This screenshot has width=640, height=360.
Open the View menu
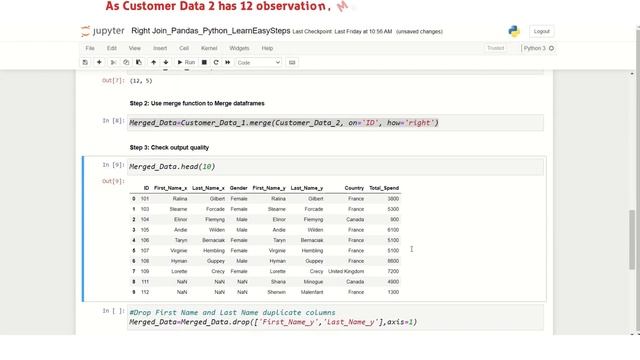point(135,48)
